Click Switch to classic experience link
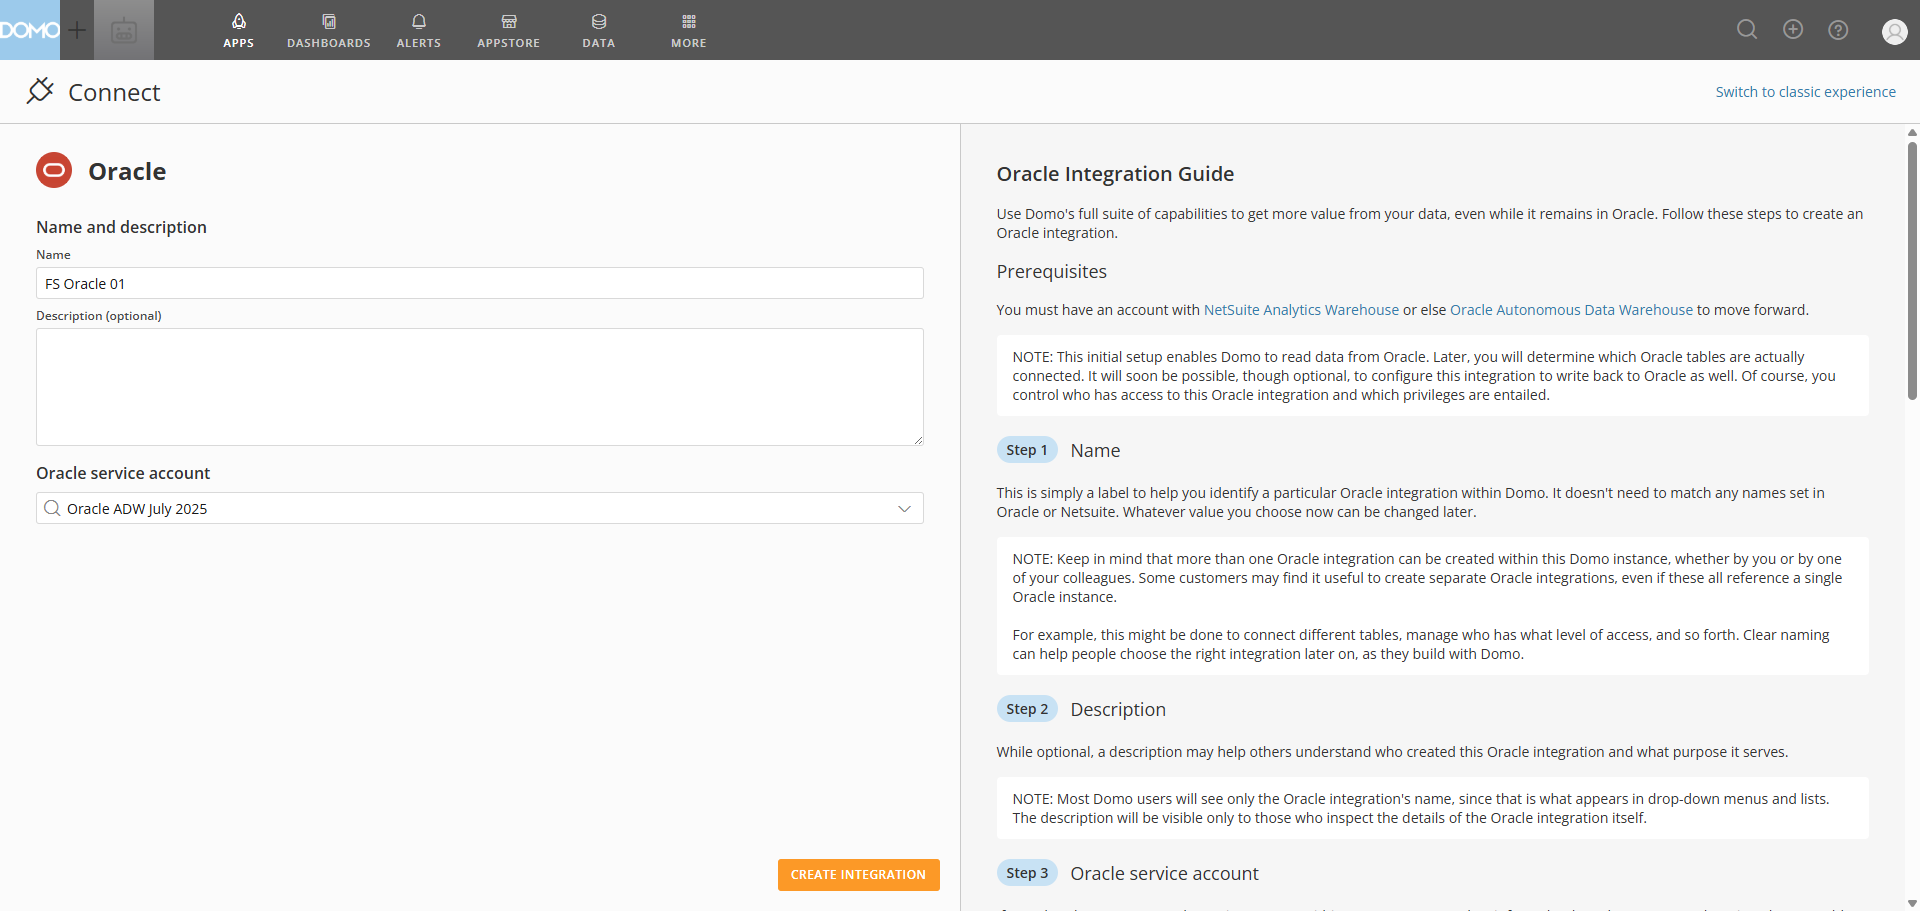 click(1805, 92)
